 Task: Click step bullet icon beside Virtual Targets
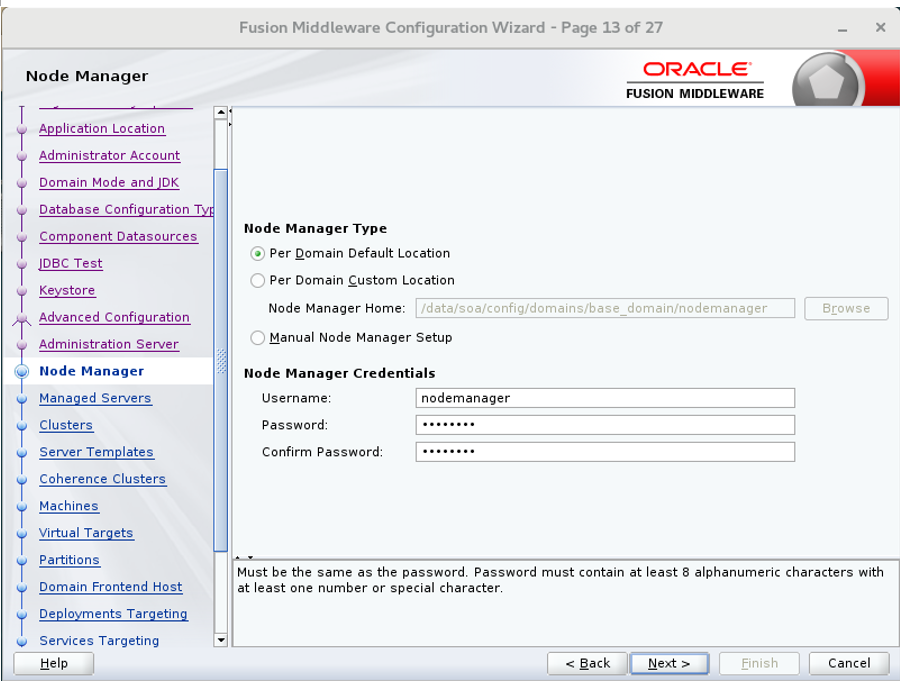[22, 534]
